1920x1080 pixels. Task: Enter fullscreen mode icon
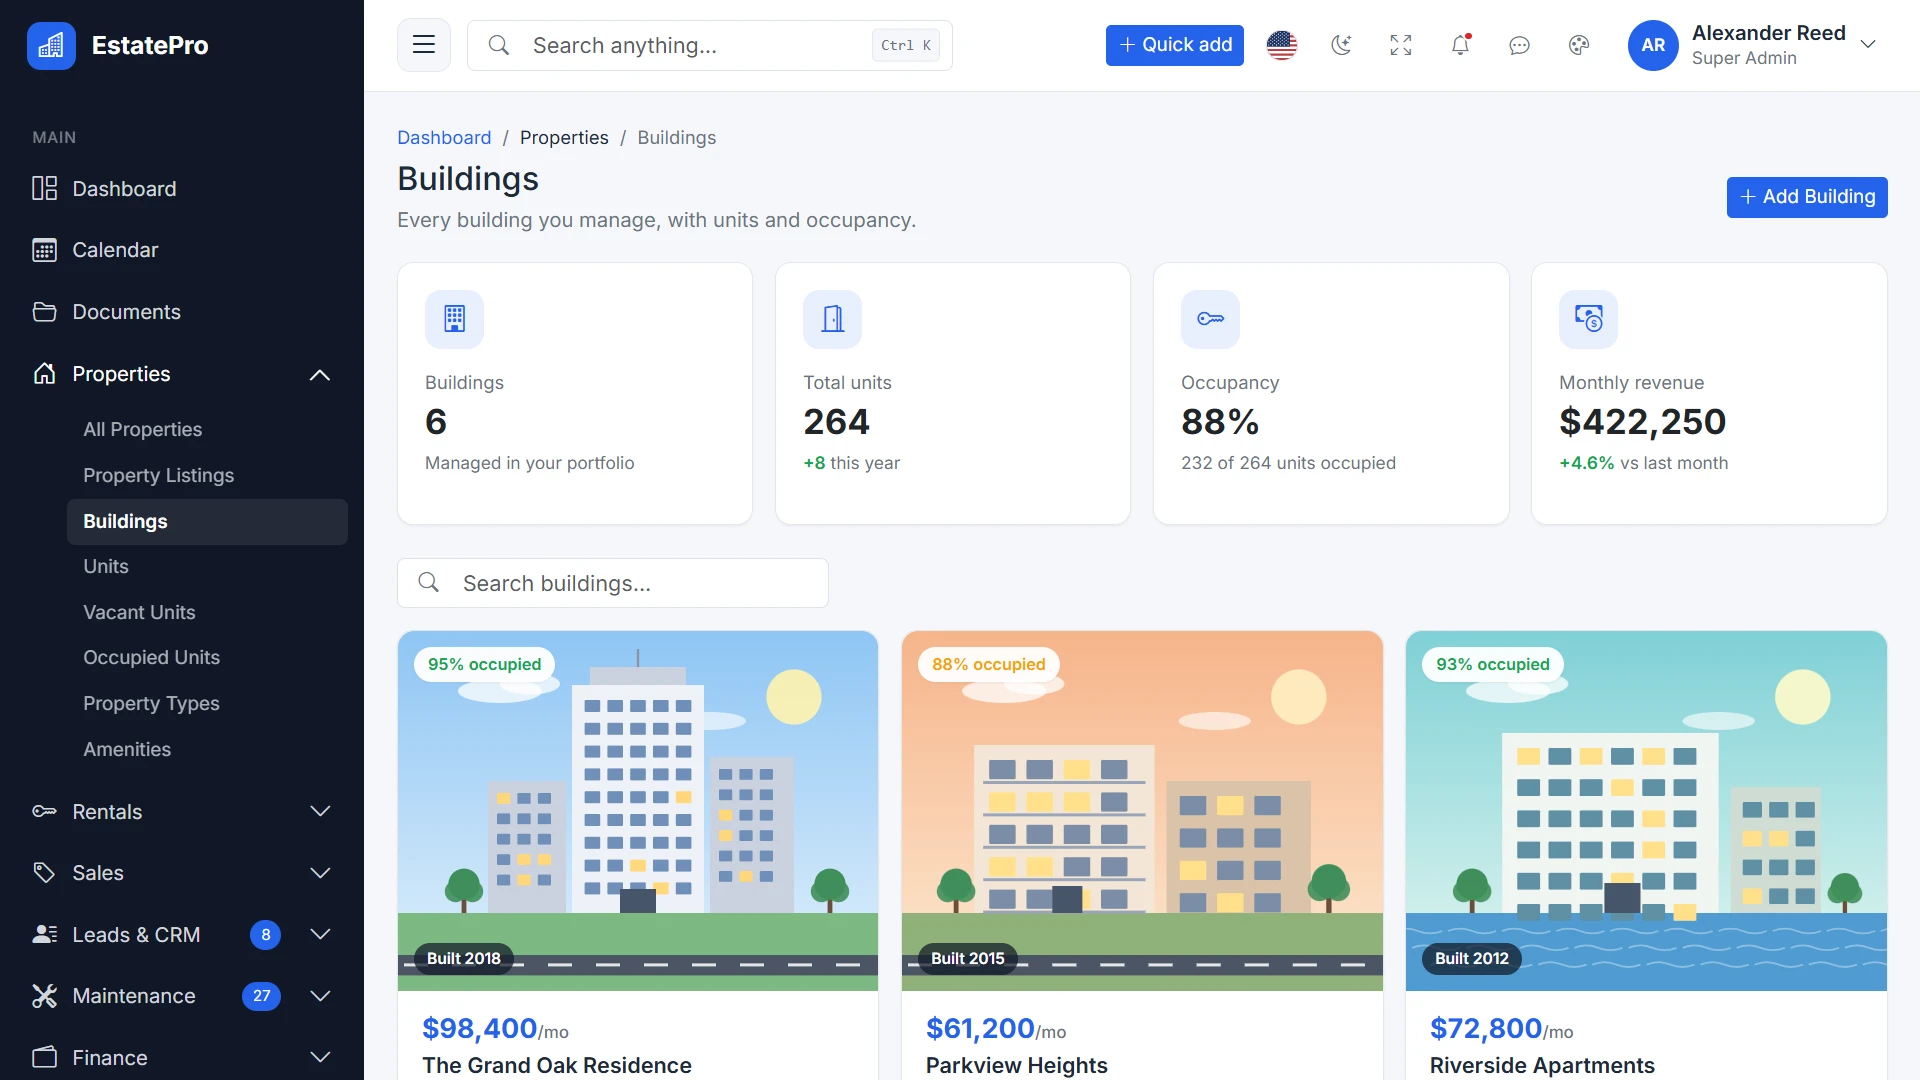click(x=1401, y=45)
